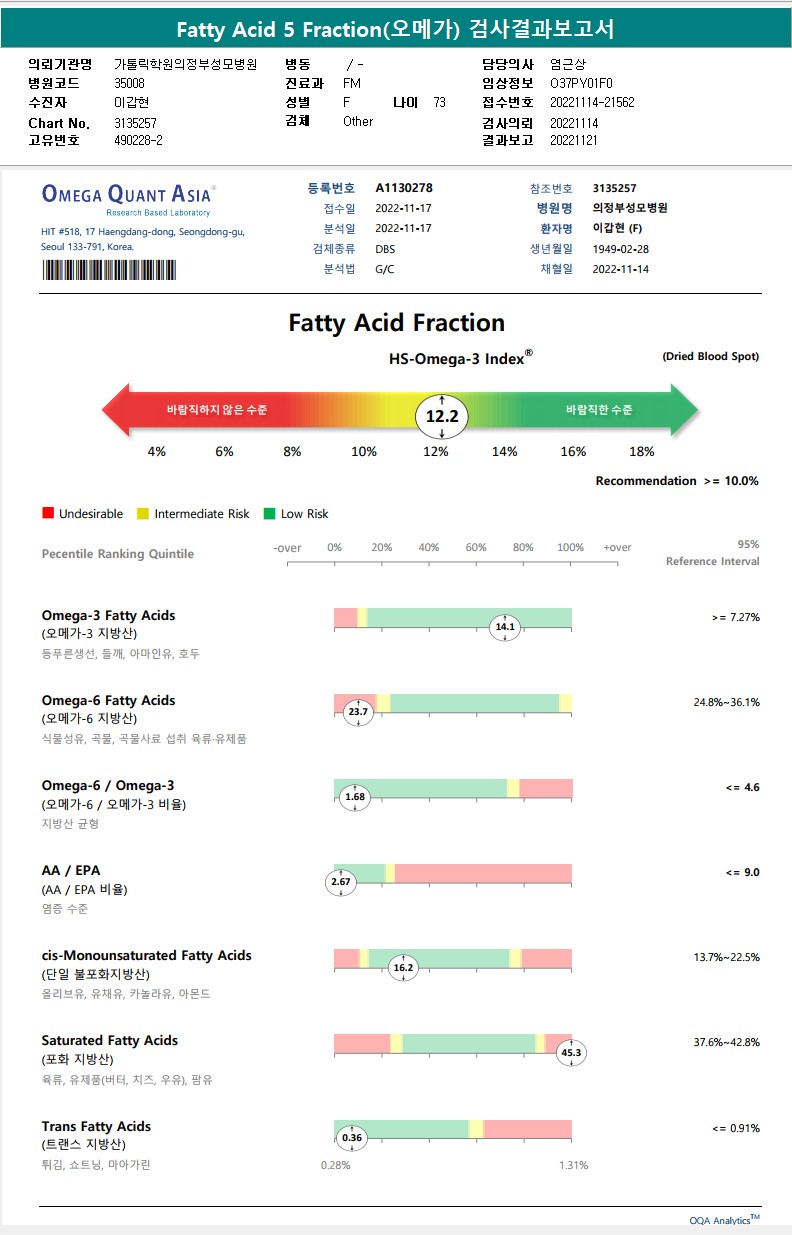Click the 2.67 AA/EPA ratio marker
The image size is (792, 1235).
coord(341,882)
